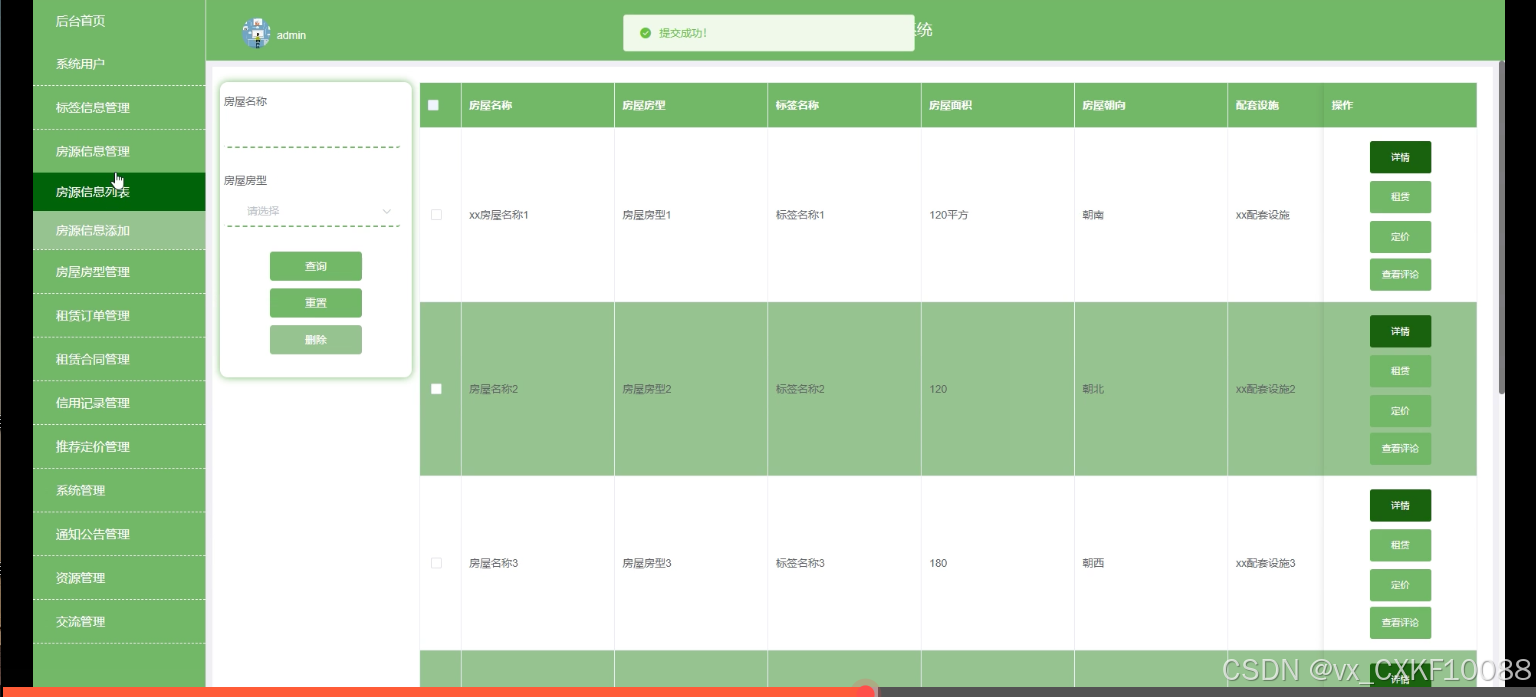Expand 租赁订单管理 sidebar menu
The width and height of the screenshot is (1536, 697).
[119, 316]
